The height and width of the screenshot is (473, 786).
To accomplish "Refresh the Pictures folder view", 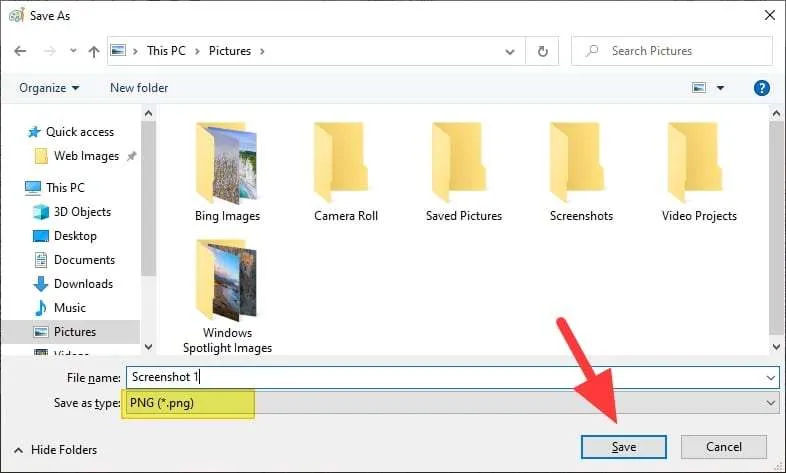I will 542,51.
